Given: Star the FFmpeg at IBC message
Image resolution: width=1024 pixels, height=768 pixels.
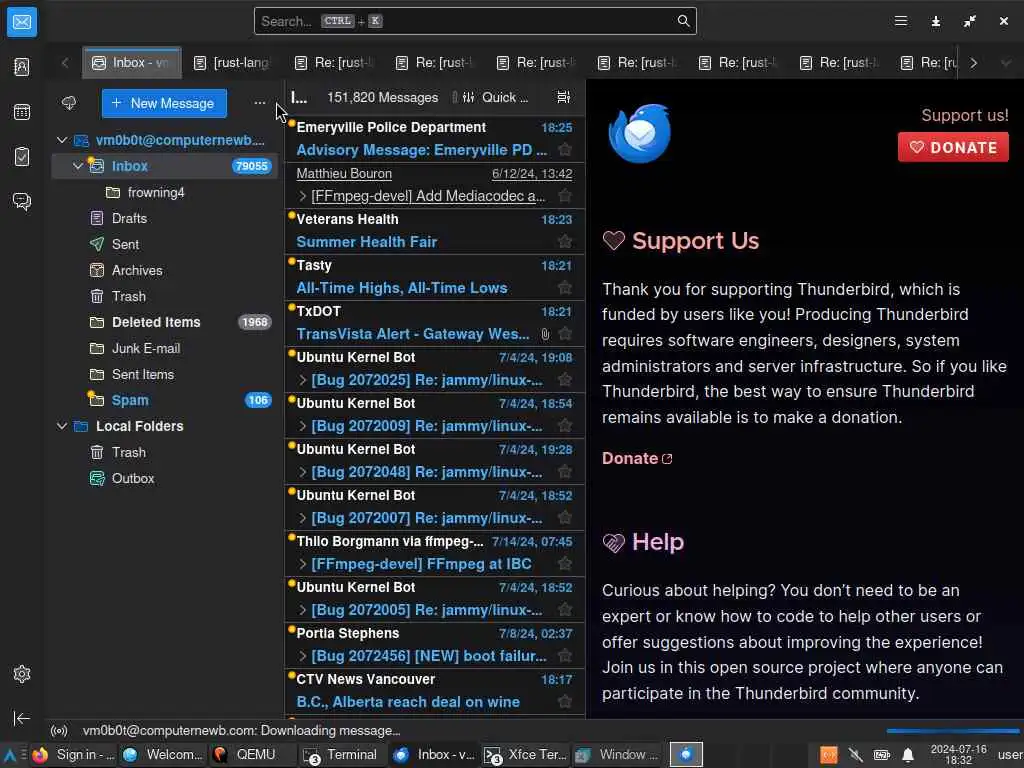Looking at the screenshot, I should pyautogui.click(x=565, y=564).
